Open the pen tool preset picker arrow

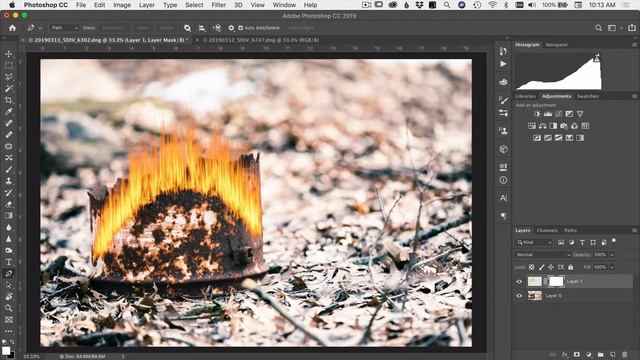tap(40, 28)
